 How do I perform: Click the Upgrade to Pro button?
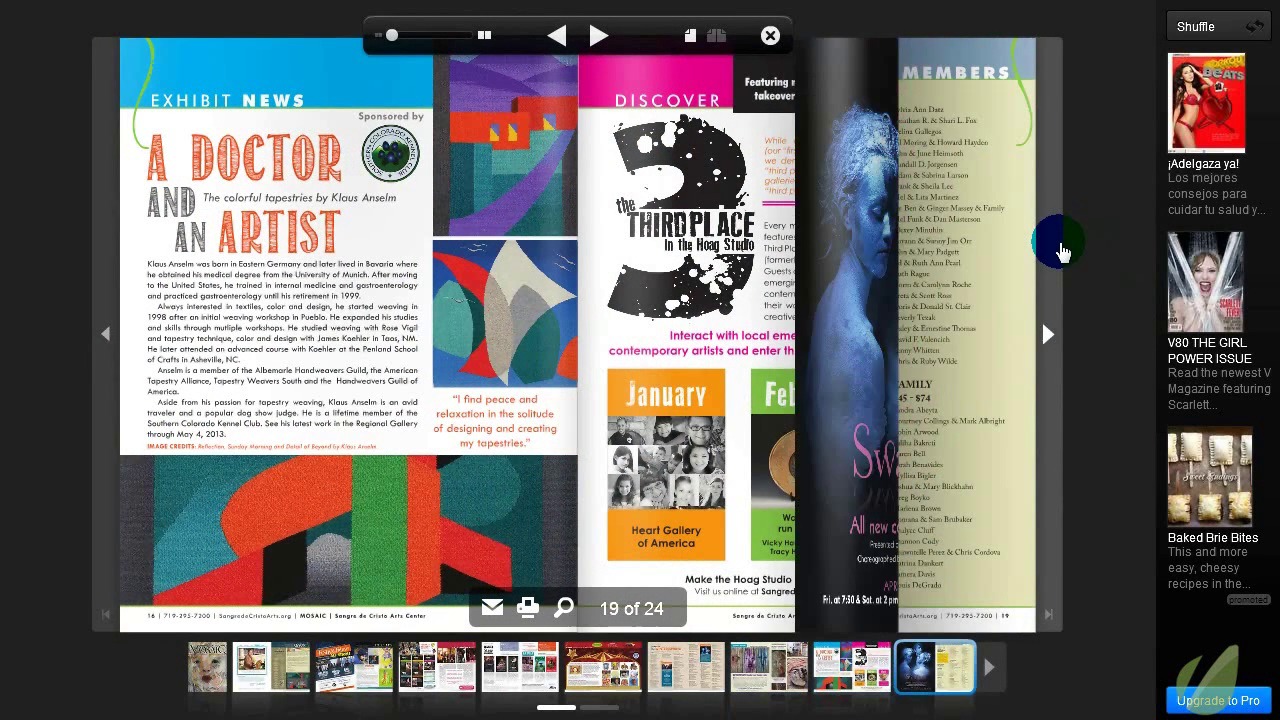1218,700
